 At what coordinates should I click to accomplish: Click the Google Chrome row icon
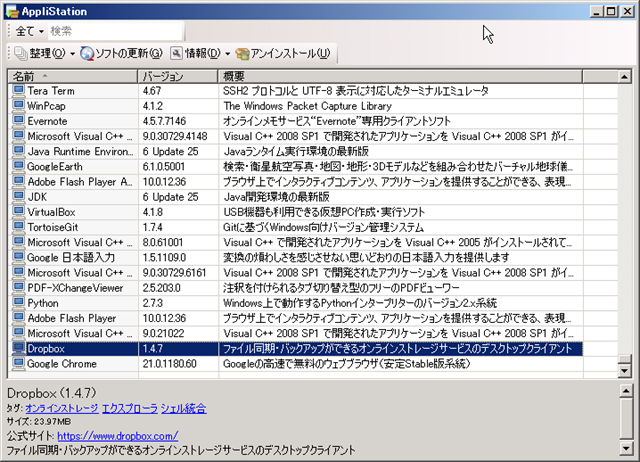click(17, 363)
